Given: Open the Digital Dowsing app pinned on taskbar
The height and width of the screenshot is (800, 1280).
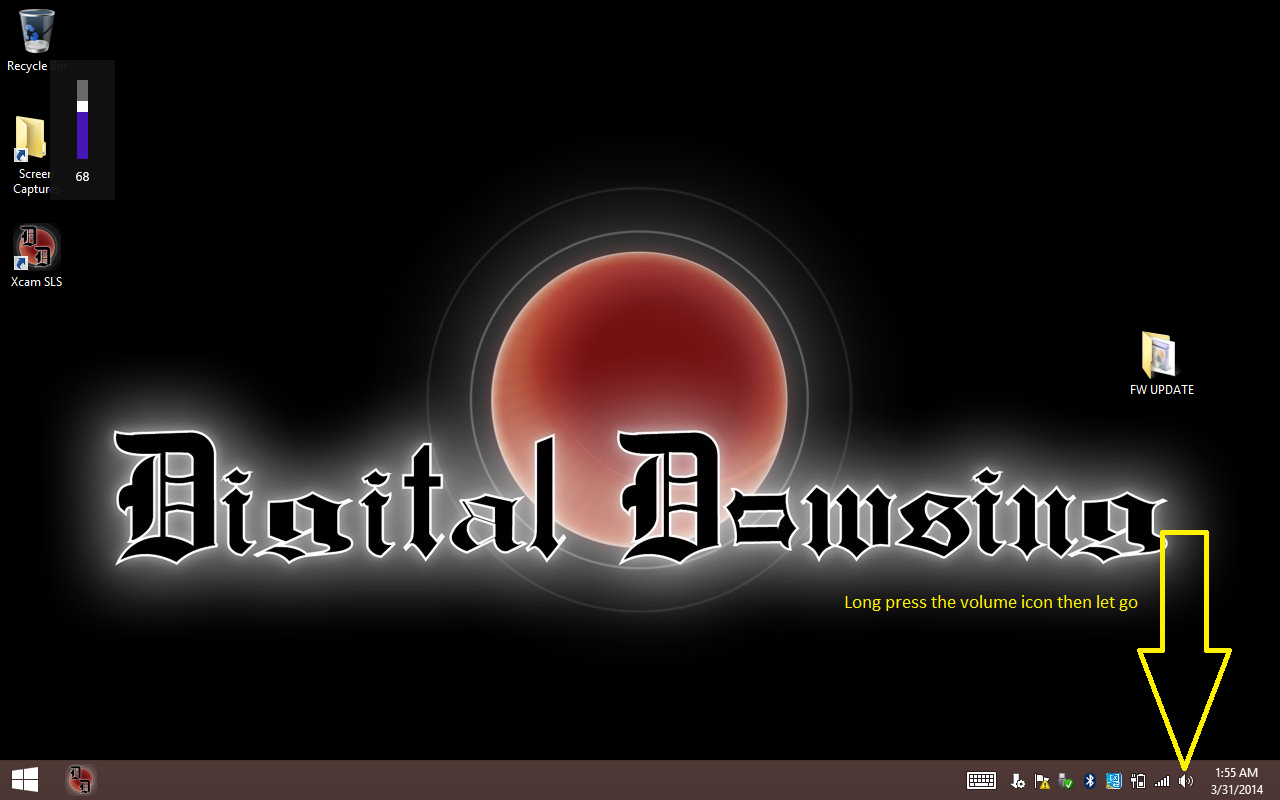Looking at the screenshot, I should point(80,780).
